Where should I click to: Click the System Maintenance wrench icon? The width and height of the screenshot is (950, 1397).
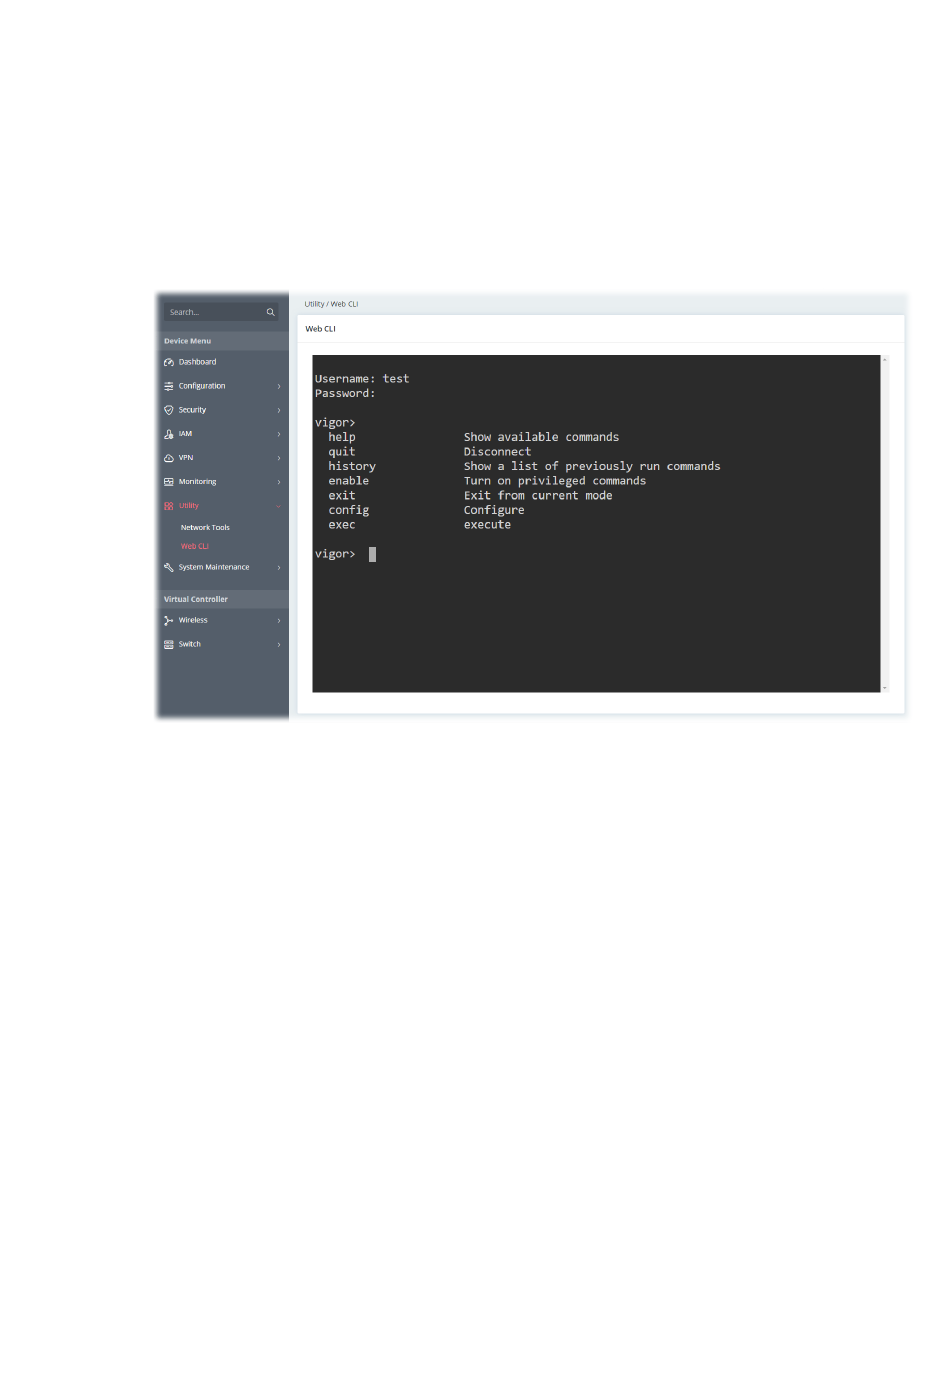169,567
